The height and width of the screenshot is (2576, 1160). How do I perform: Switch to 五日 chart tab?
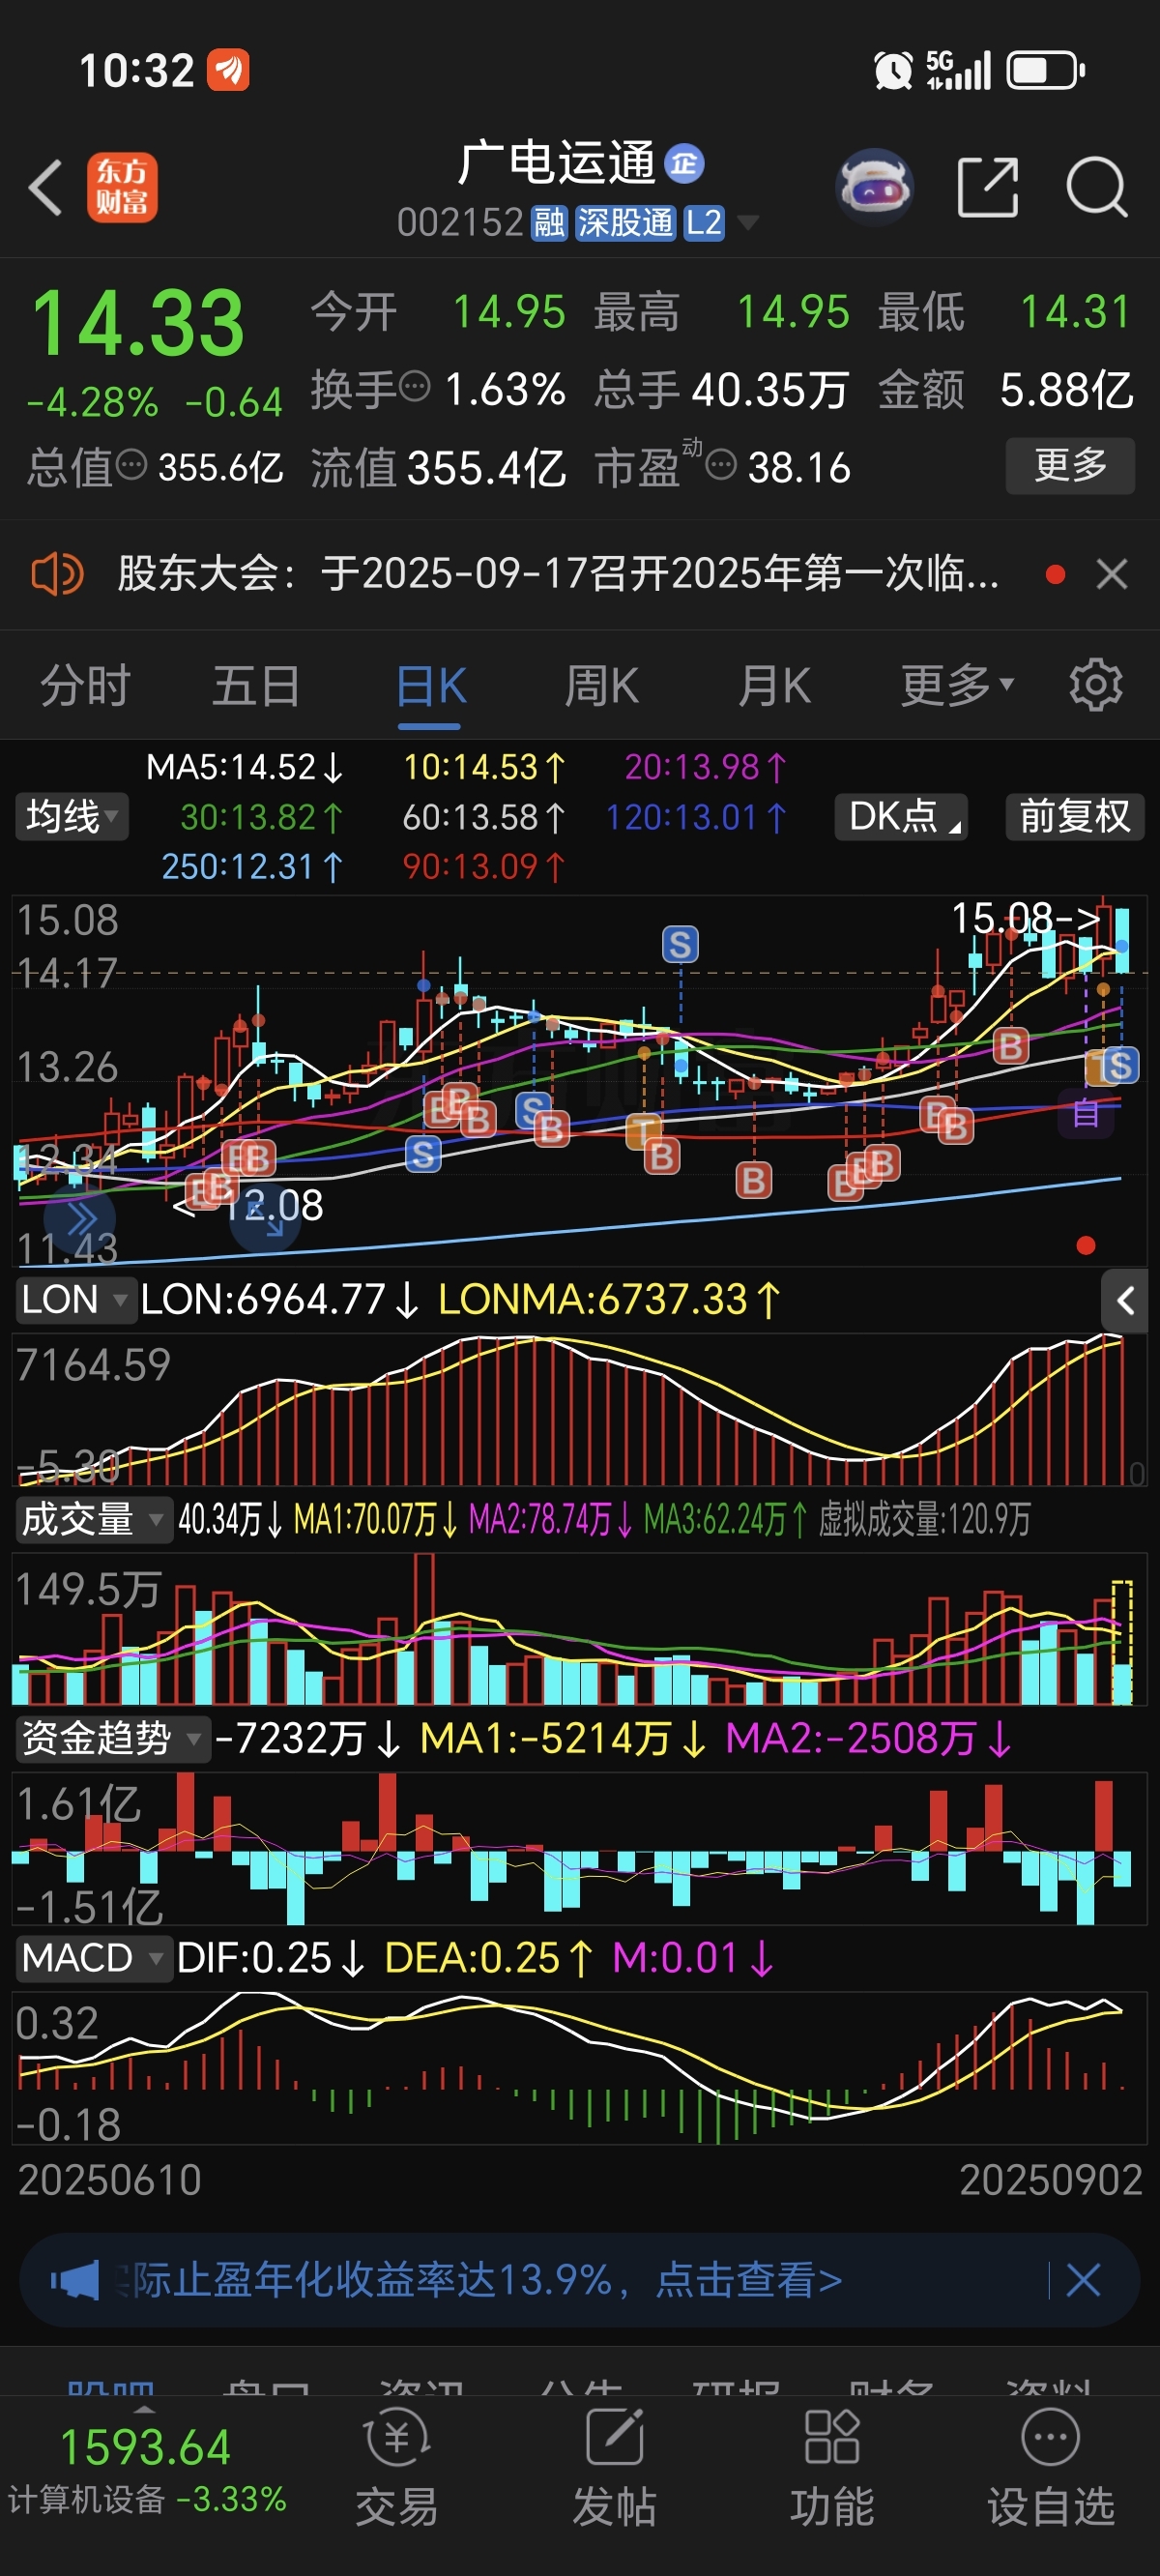click(257, 687)
